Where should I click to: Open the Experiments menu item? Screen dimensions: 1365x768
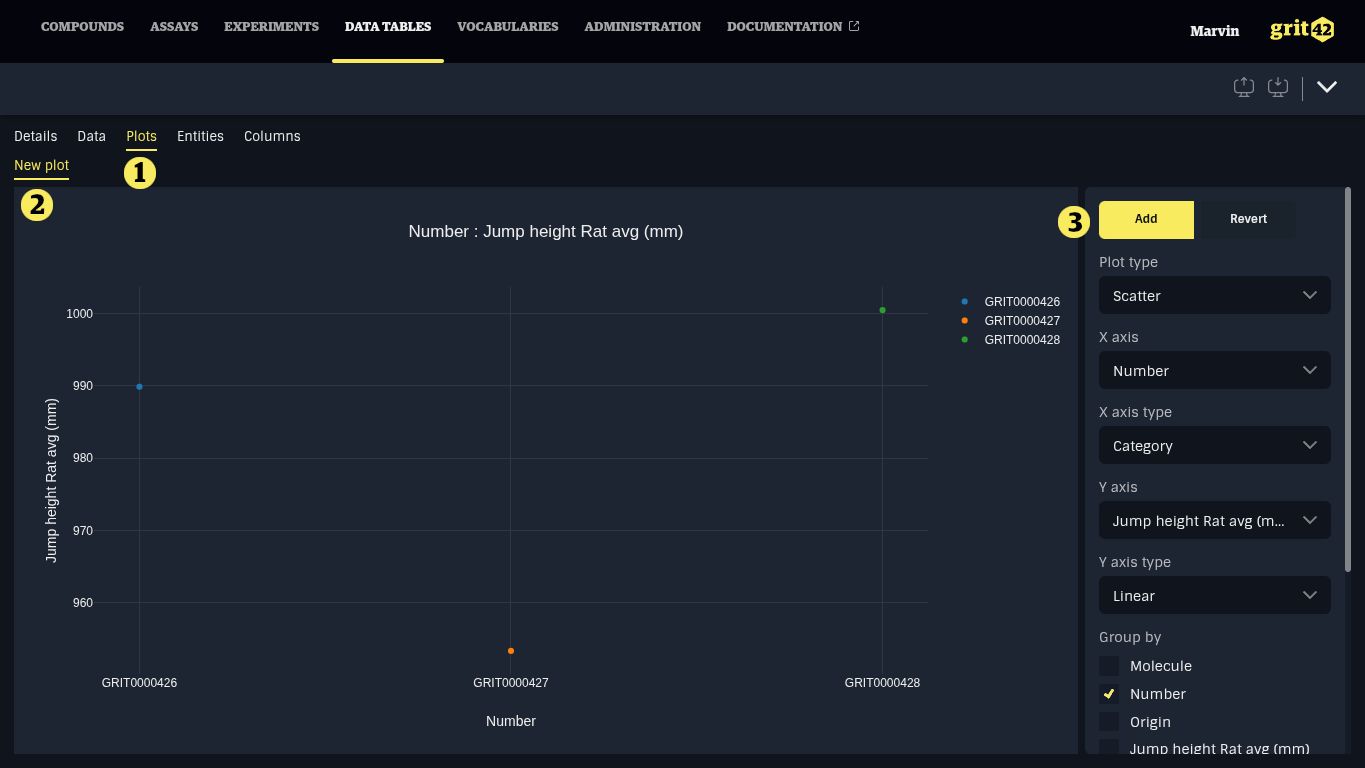tap(271, 27)
